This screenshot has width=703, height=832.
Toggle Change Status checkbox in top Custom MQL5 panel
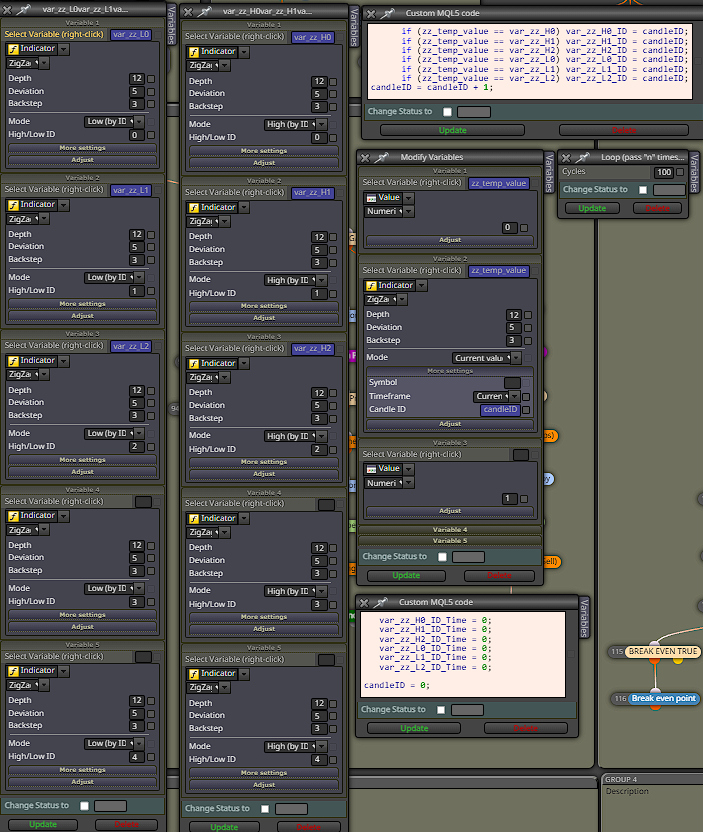pos(448,112)
